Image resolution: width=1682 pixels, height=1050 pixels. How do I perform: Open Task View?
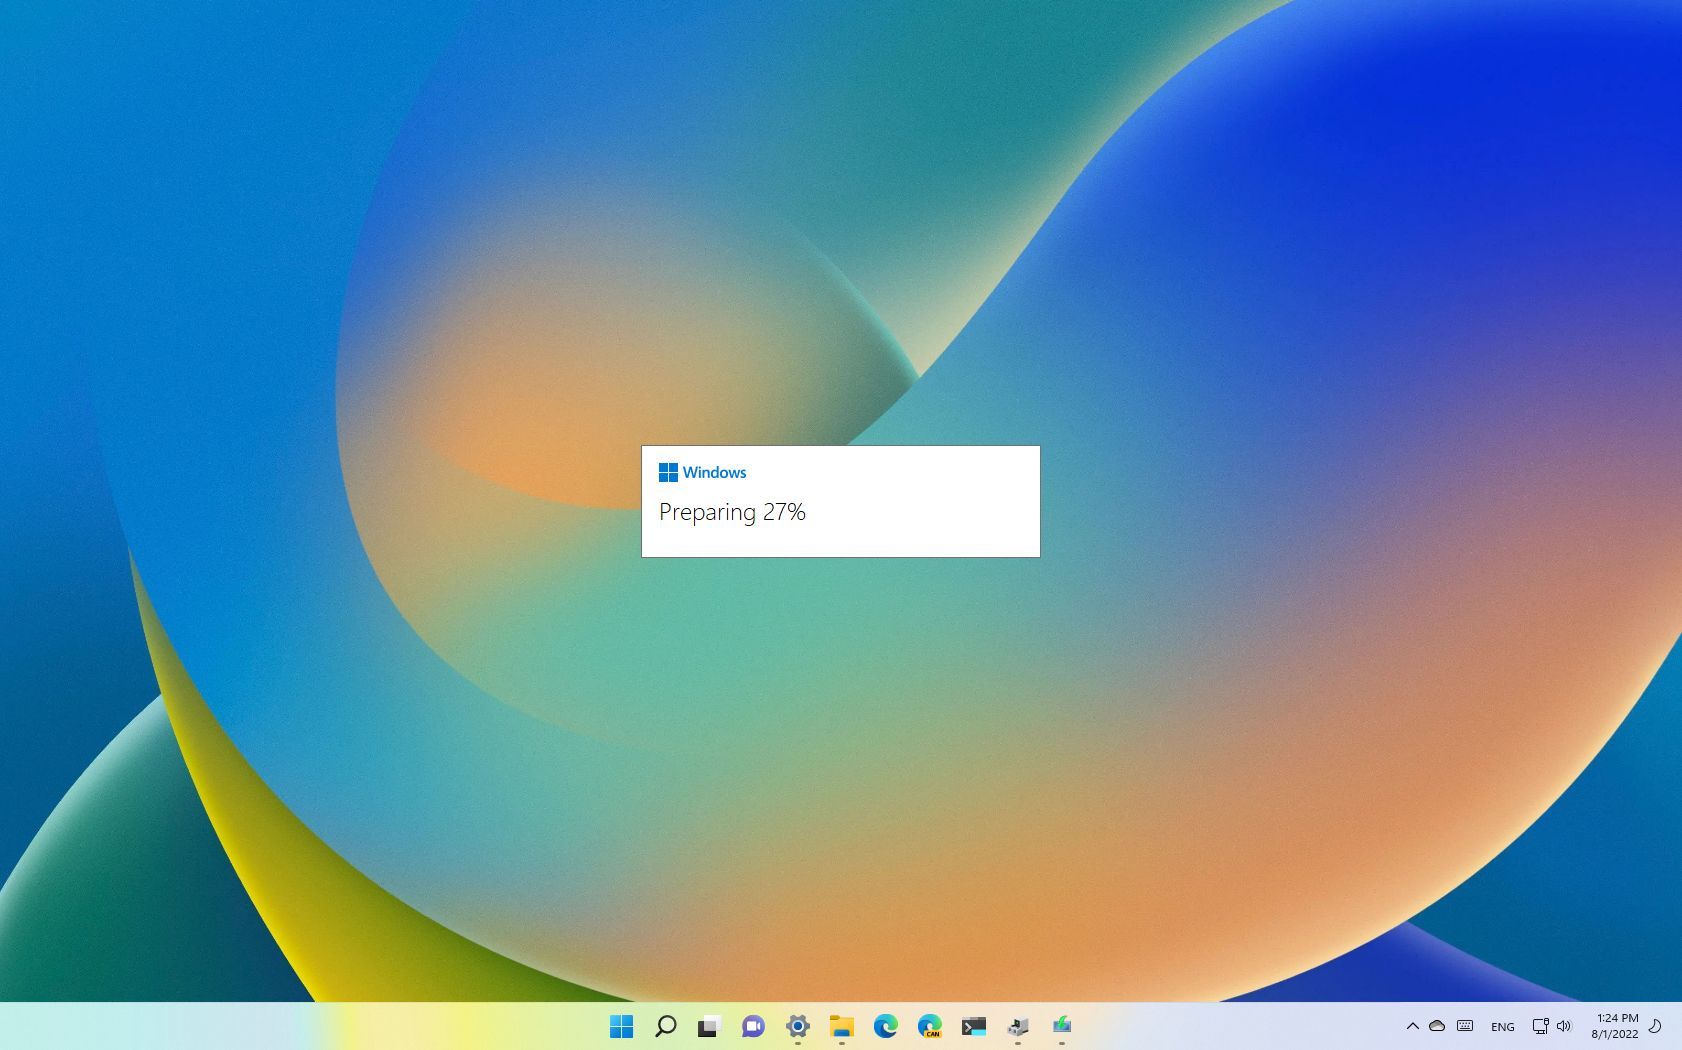pos(709,1026)
